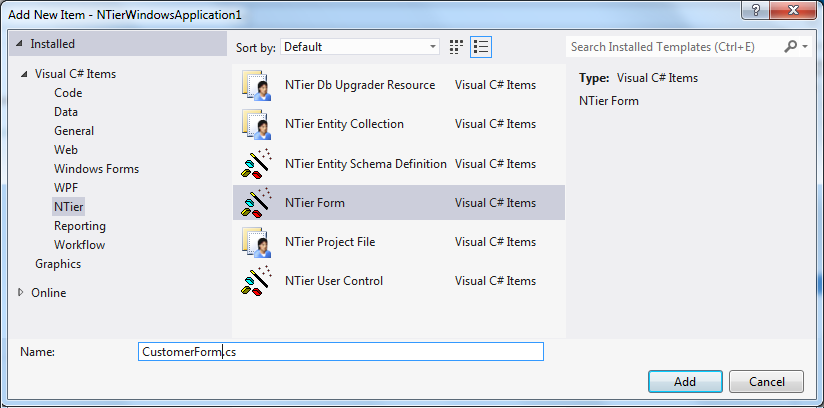Viewport: 824px width, 408px height.
Task: Click the Cancel button
Action: tap(767, 382)
